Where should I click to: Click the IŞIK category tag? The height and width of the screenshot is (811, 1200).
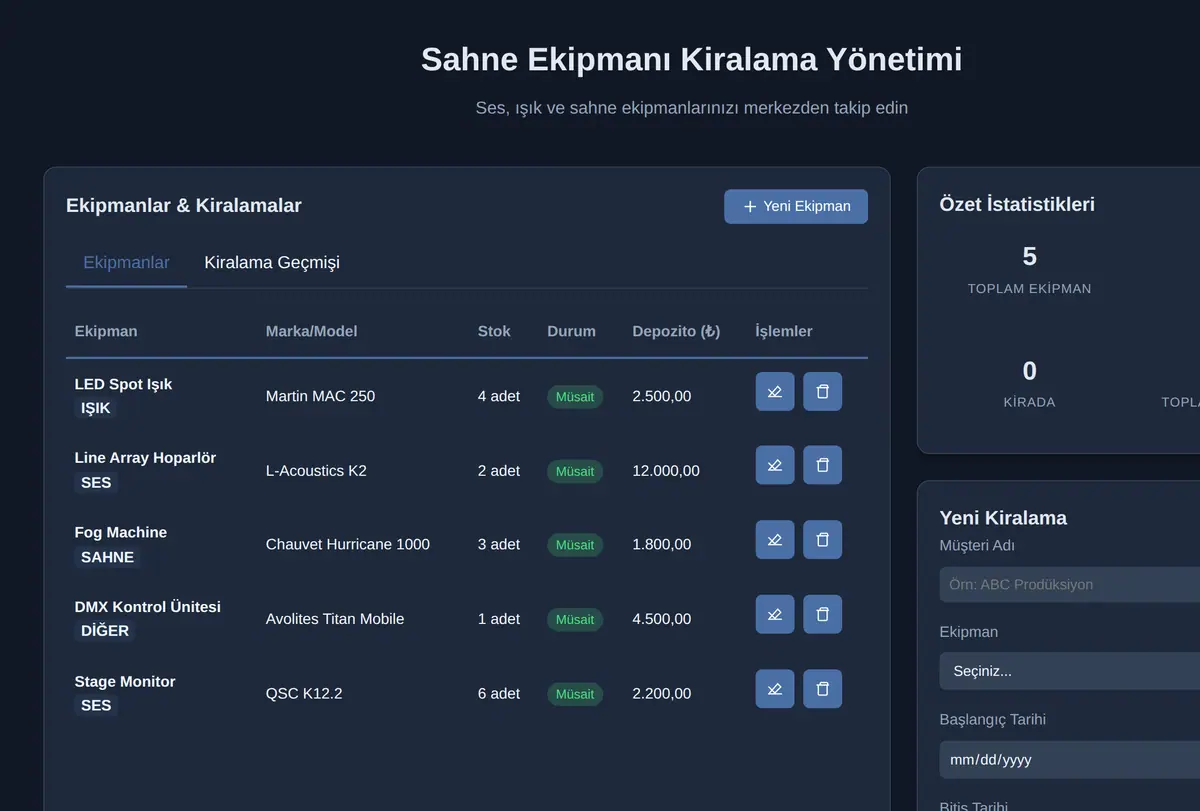pos(96,408)
